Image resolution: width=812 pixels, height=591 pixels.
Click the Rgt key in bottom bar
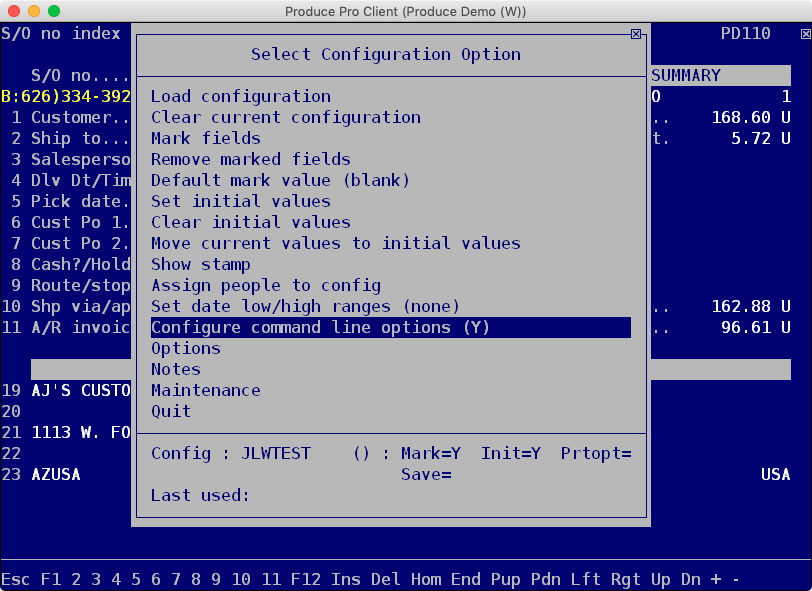point(626,579)
